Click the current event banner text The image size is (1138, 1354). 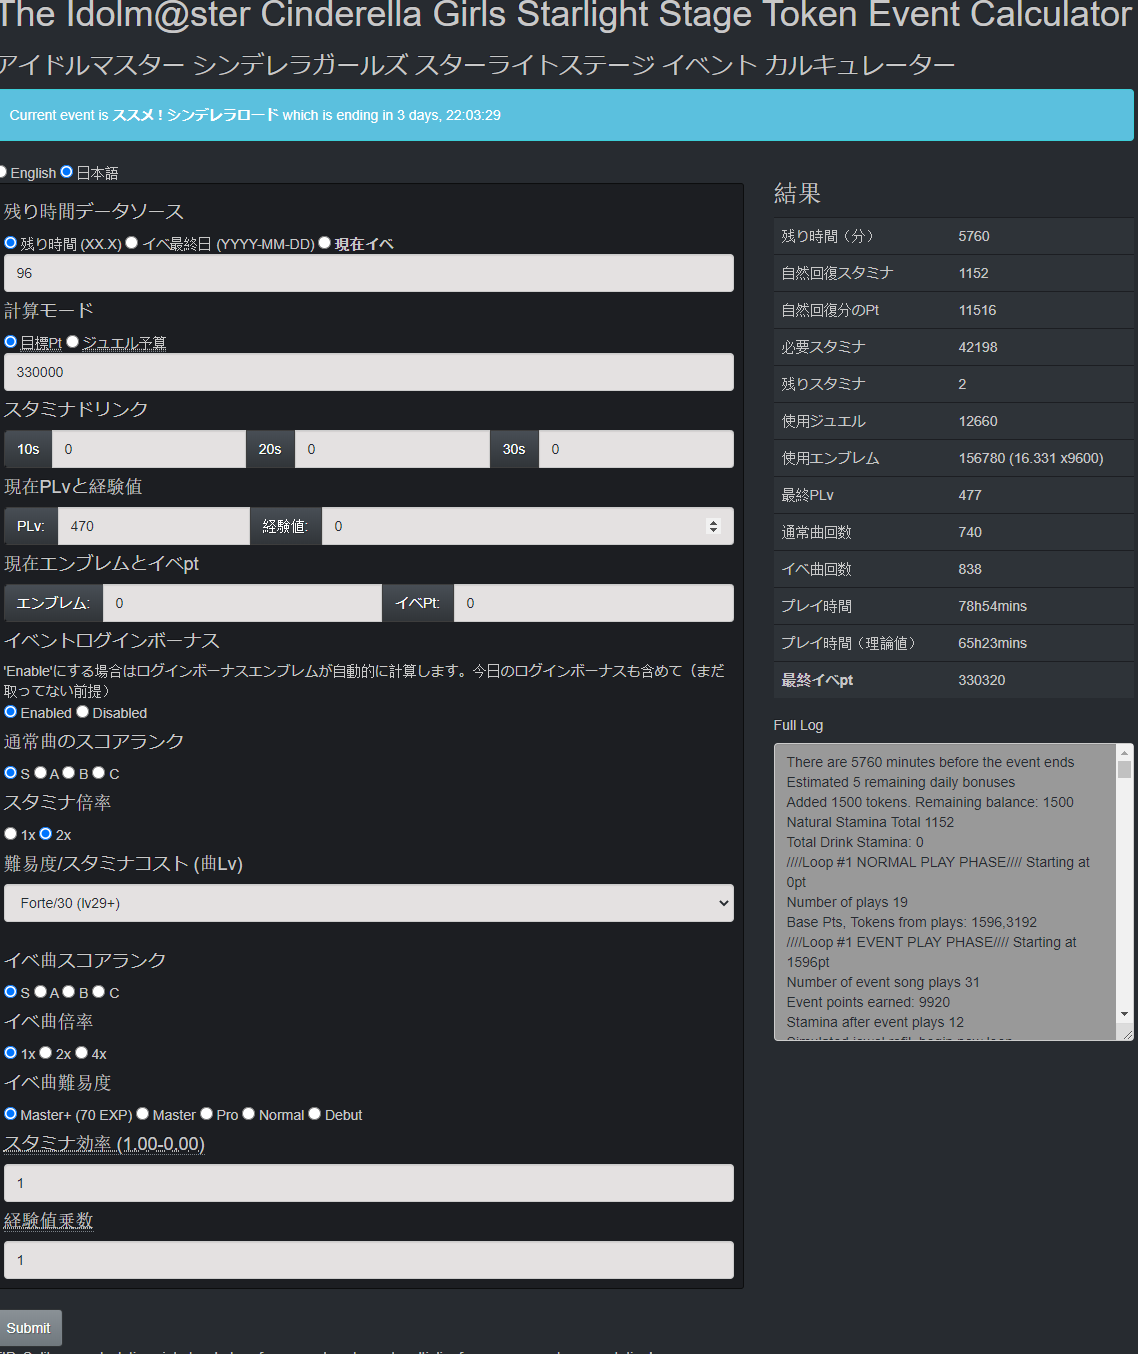pos(255,115)
